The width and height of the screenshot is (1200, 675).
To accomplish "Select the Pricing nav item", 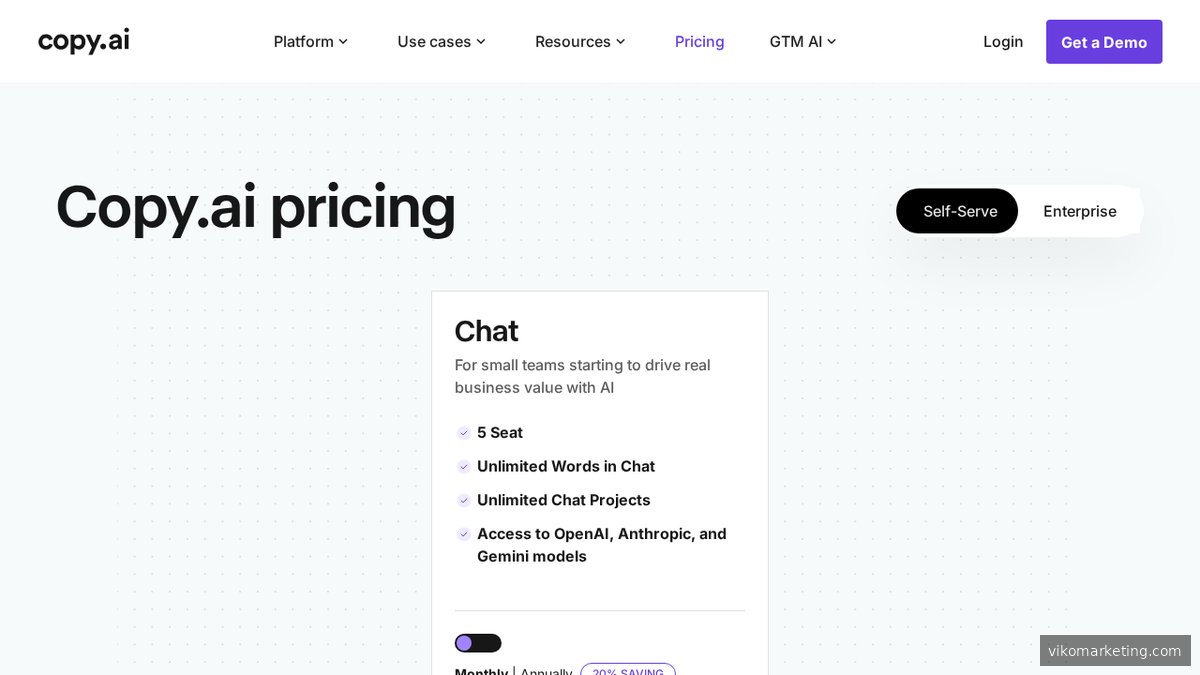I will [x=699, y=41].
